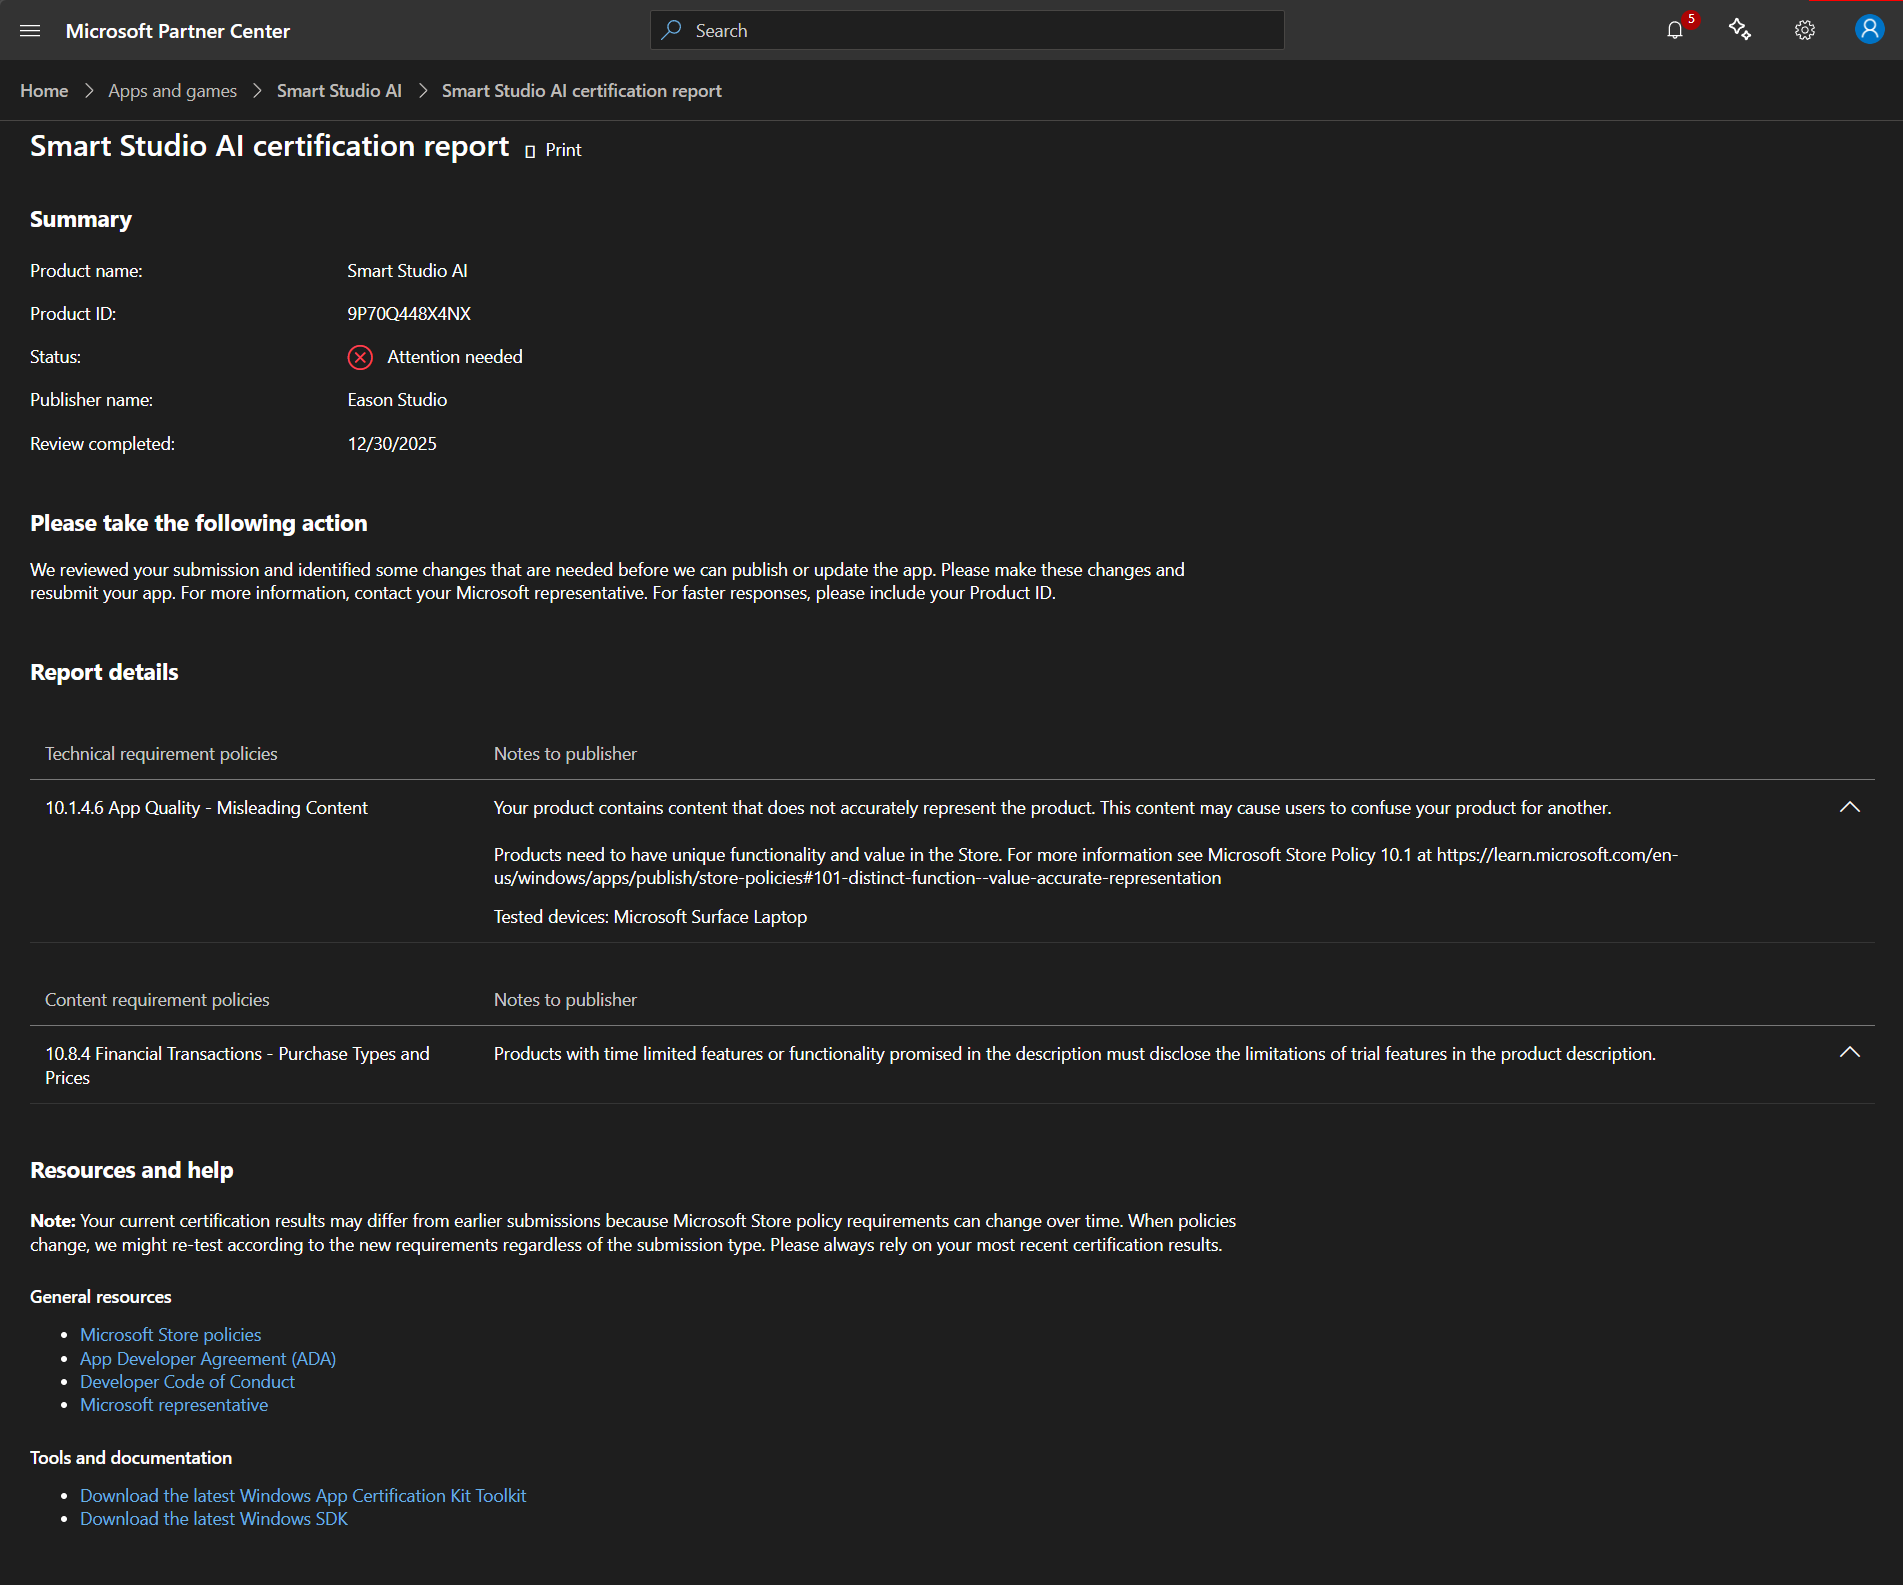
Task: Open App Developer Agreement (ADA) link
Action: [208, 1359]
